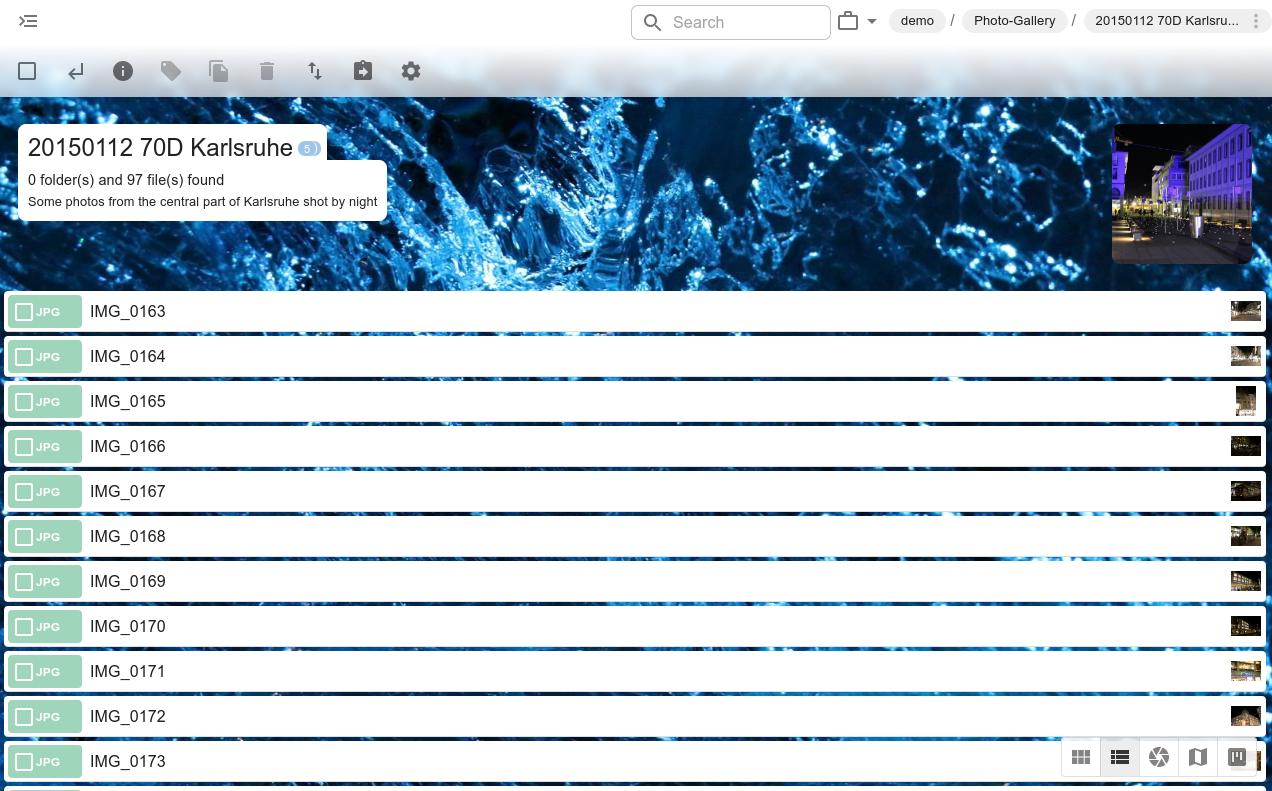
Task: Open settings with the gear icon
Action: click(x=411, y=71)
